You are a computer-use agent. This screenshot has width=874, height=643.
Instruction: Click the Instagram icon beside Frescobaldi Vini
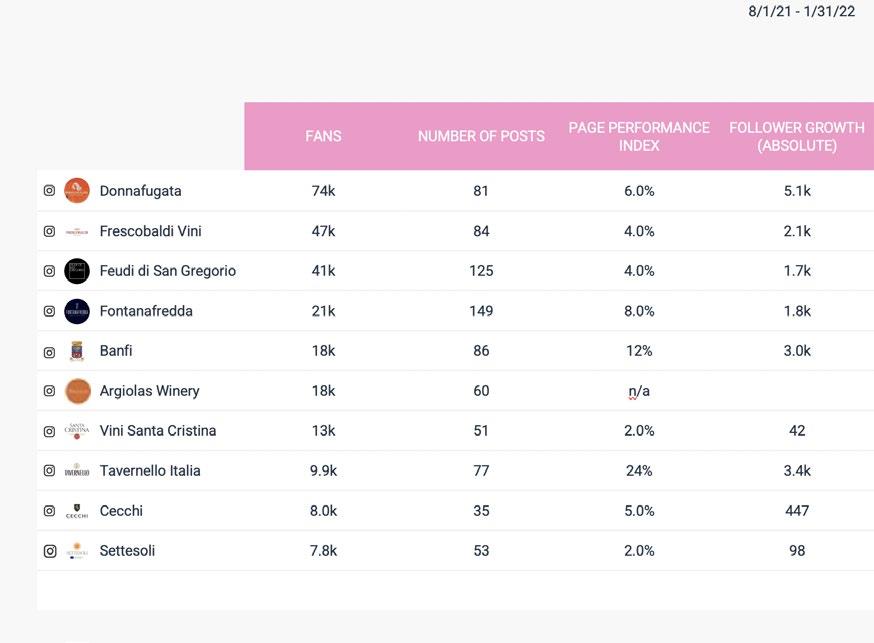(49, 231)
